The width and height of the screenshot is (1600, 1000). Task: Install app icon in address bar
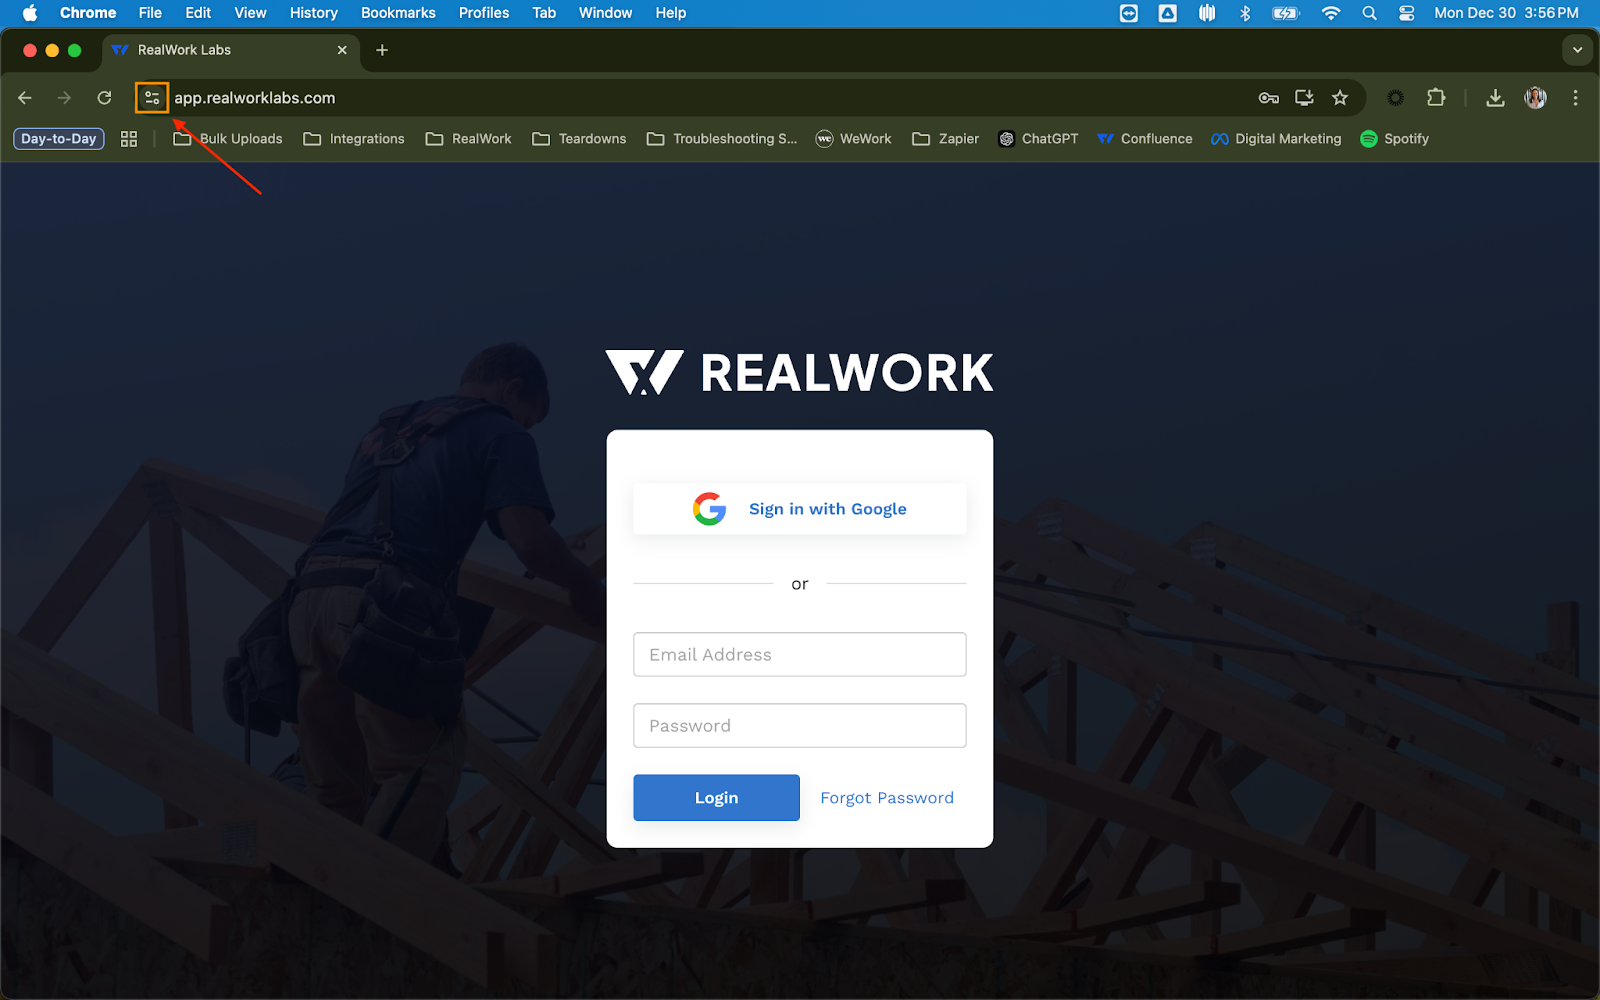(1304, 98)
